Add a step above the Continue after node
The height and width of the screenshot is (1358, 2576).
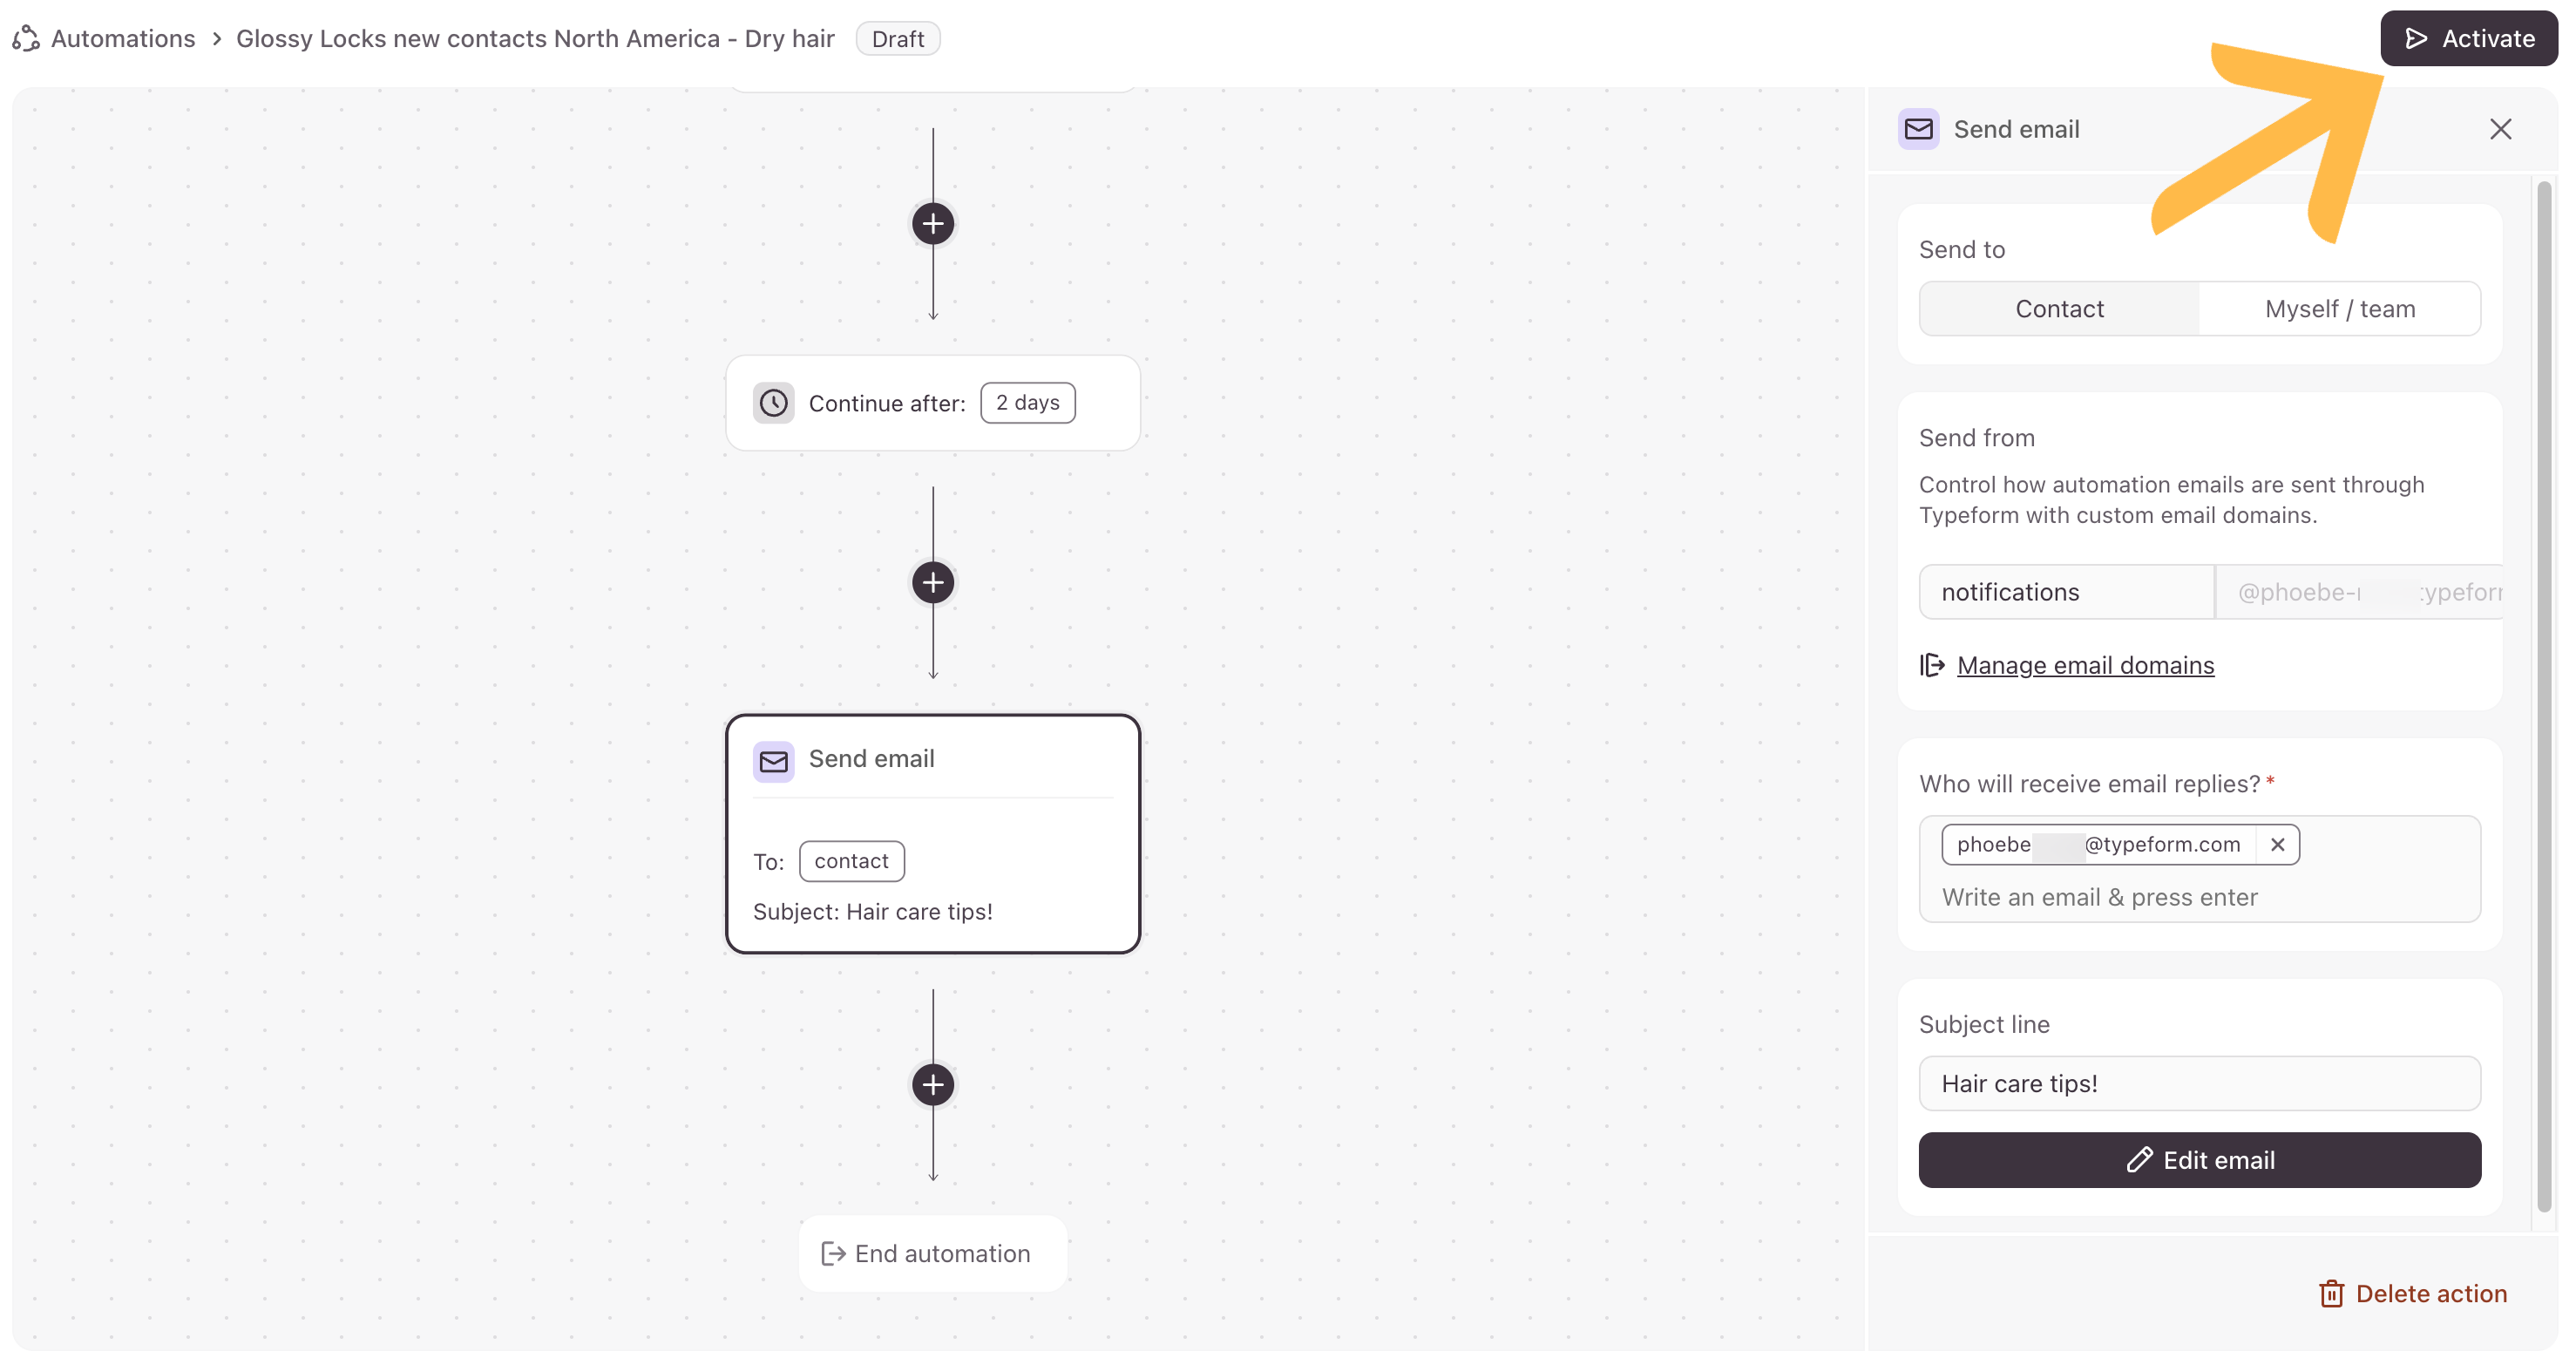point(932,223)
